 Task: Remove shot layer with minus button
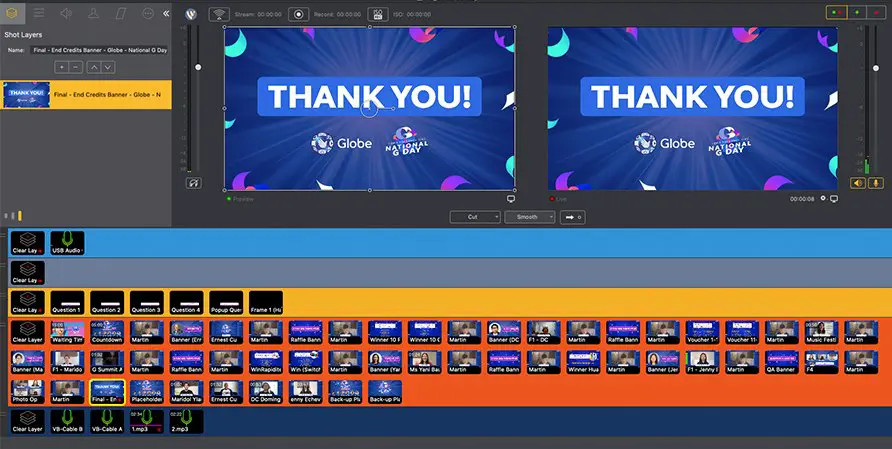point(76,67)
